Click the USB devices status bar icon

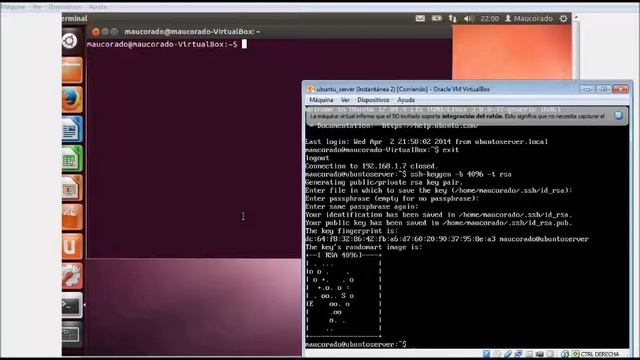click(x=508, y=354)
